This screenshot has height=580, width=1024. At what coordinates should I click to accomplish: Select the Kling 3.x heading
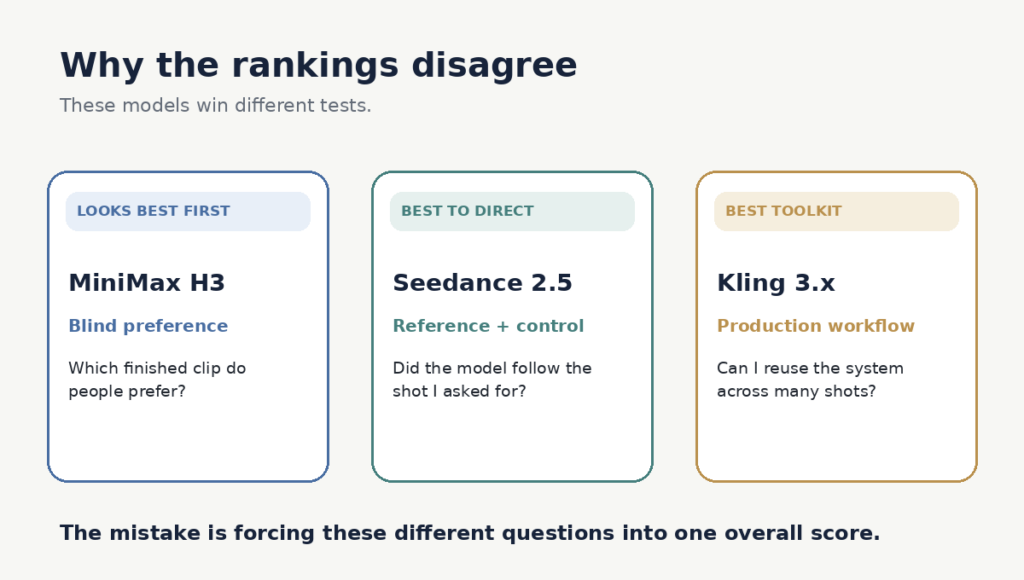pos(776,283)
